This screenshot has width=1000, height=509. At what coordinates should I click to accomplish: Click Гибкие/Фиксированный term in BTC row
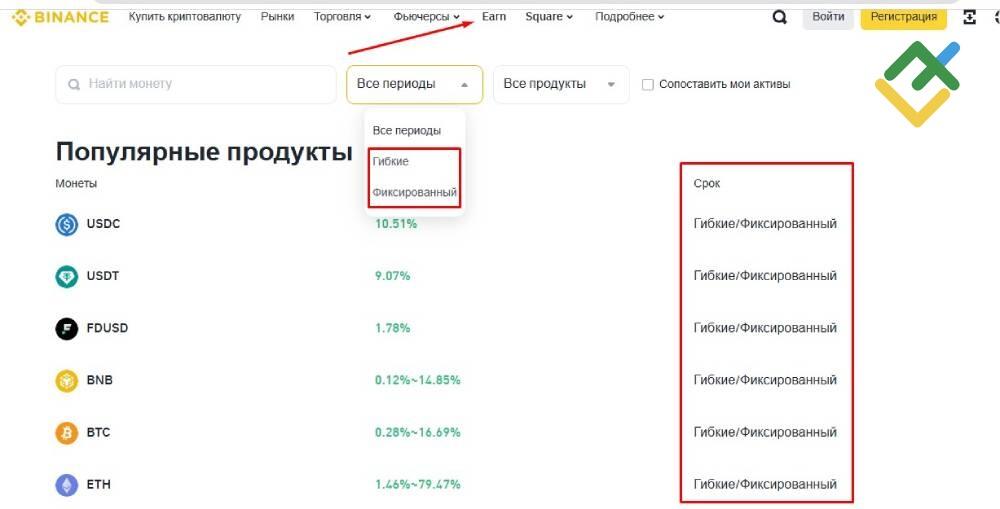coord(765,432)
